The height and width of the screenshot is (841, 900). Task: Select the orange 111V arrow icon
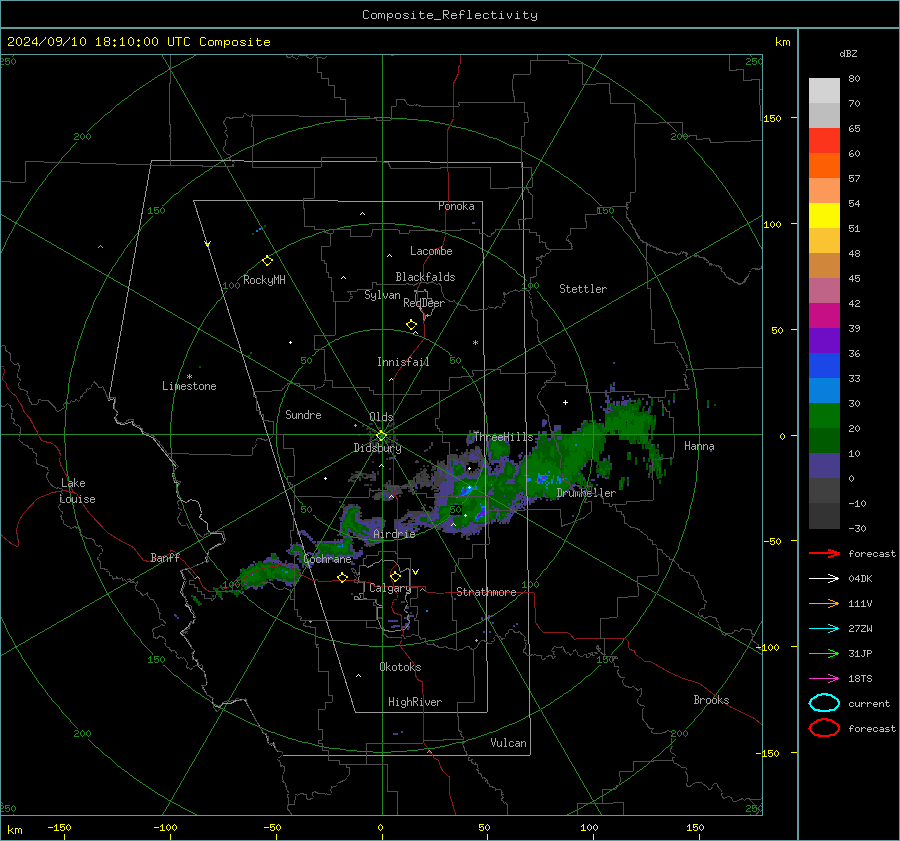click(824, 603)
